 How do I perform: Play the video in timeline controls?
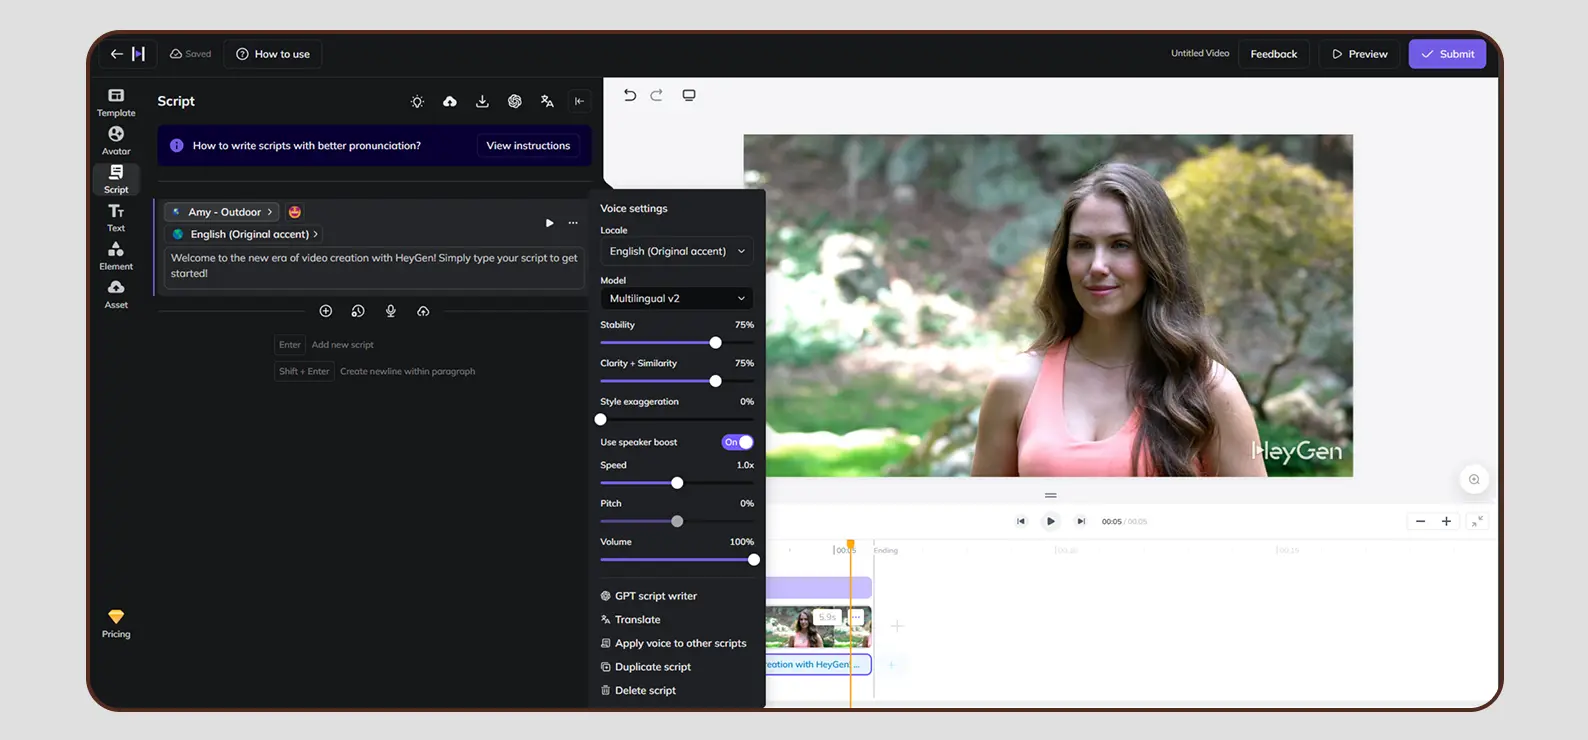pos(1050,521)
